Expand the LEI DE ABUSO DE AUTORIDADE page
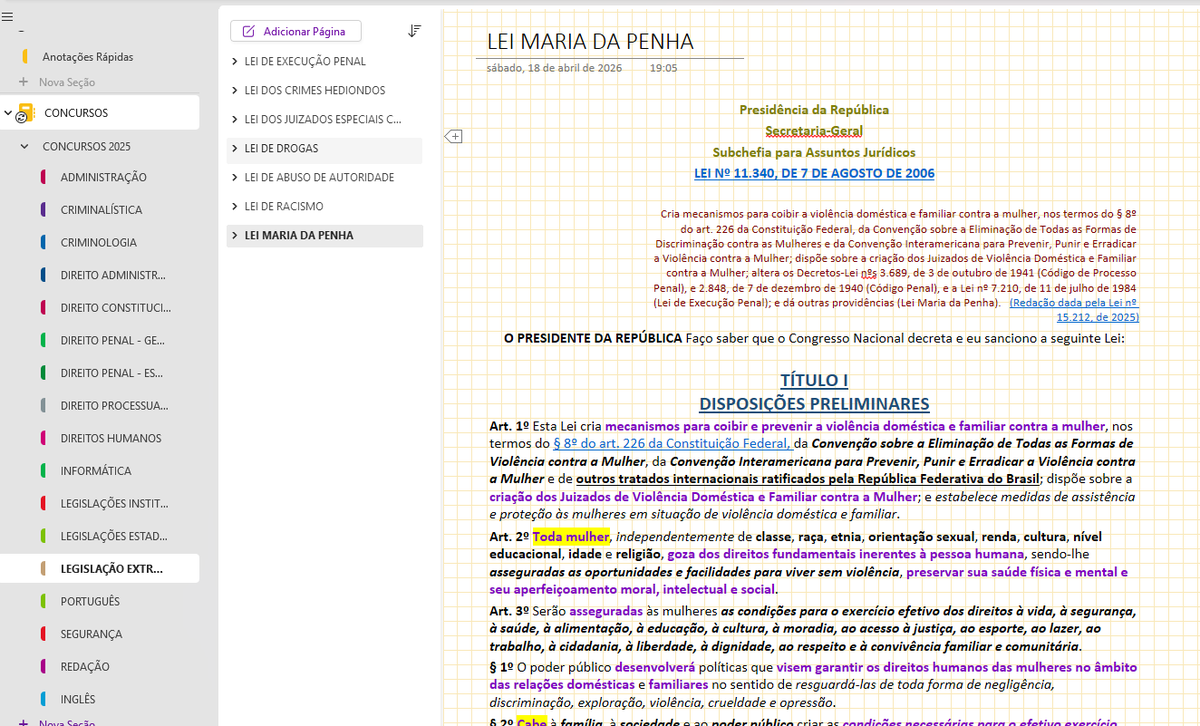 click(235, 178)
